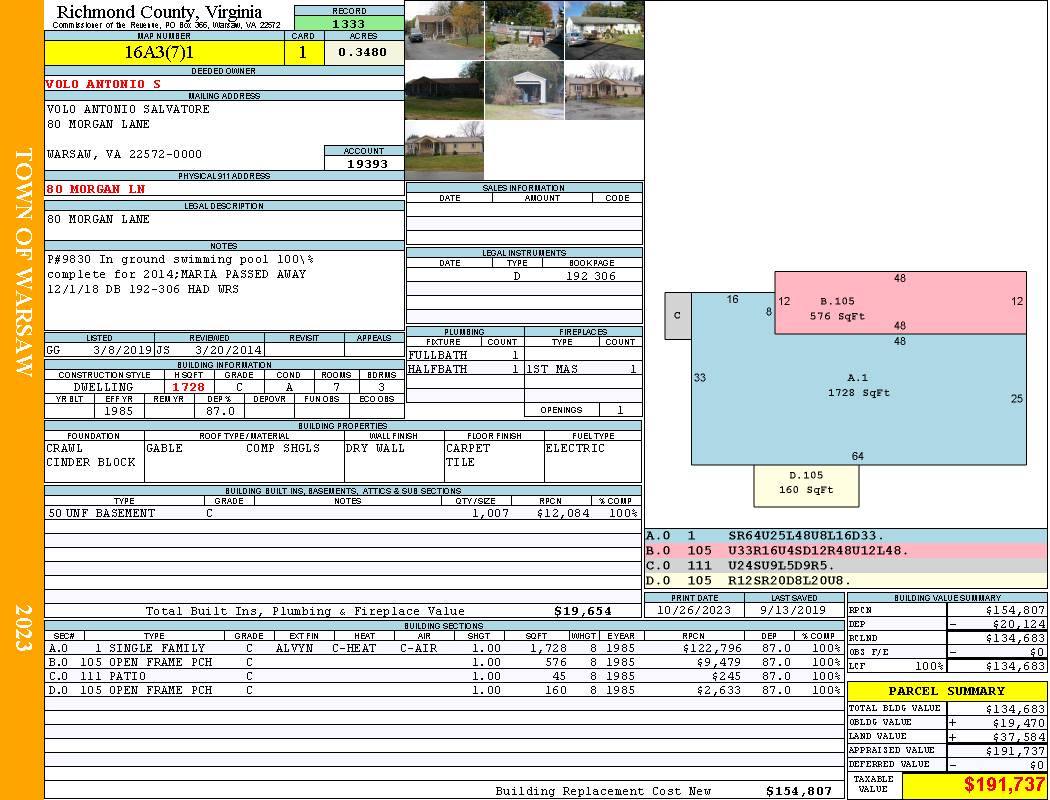Click the B.0 sketch vector row in pink

coord(846,550)
